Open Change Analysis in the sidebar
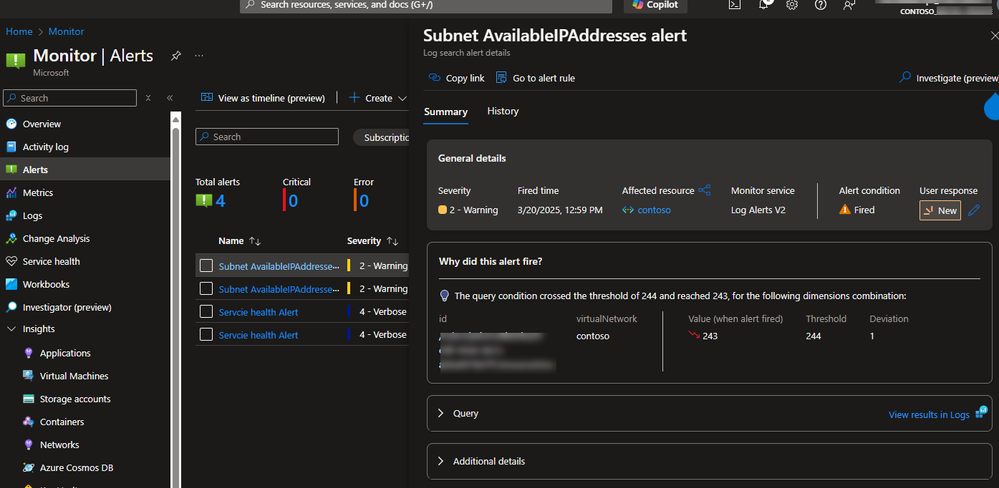Screen dimensions: 999x488 coord(56,239)
